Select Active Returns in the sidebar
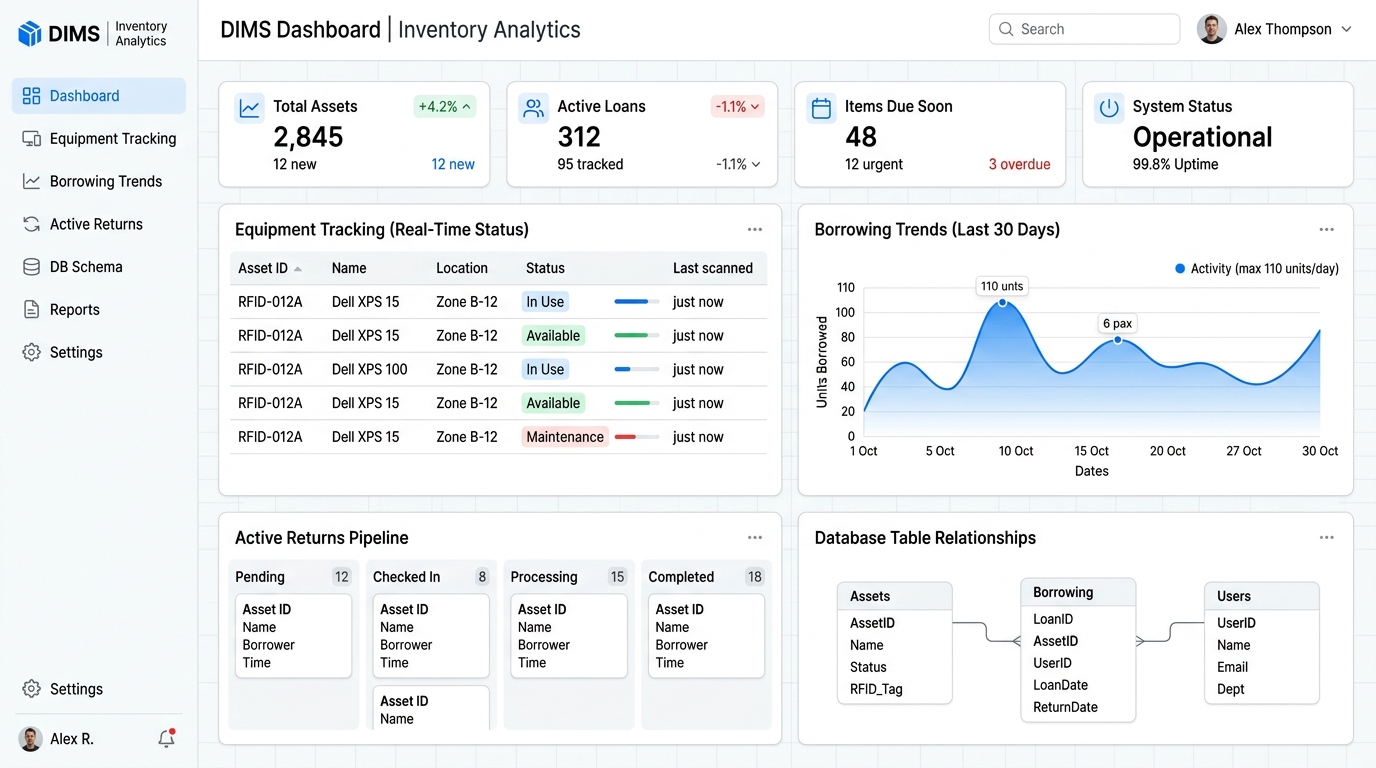The height and width of the screenshot is (768, 1376). [99, 224]
